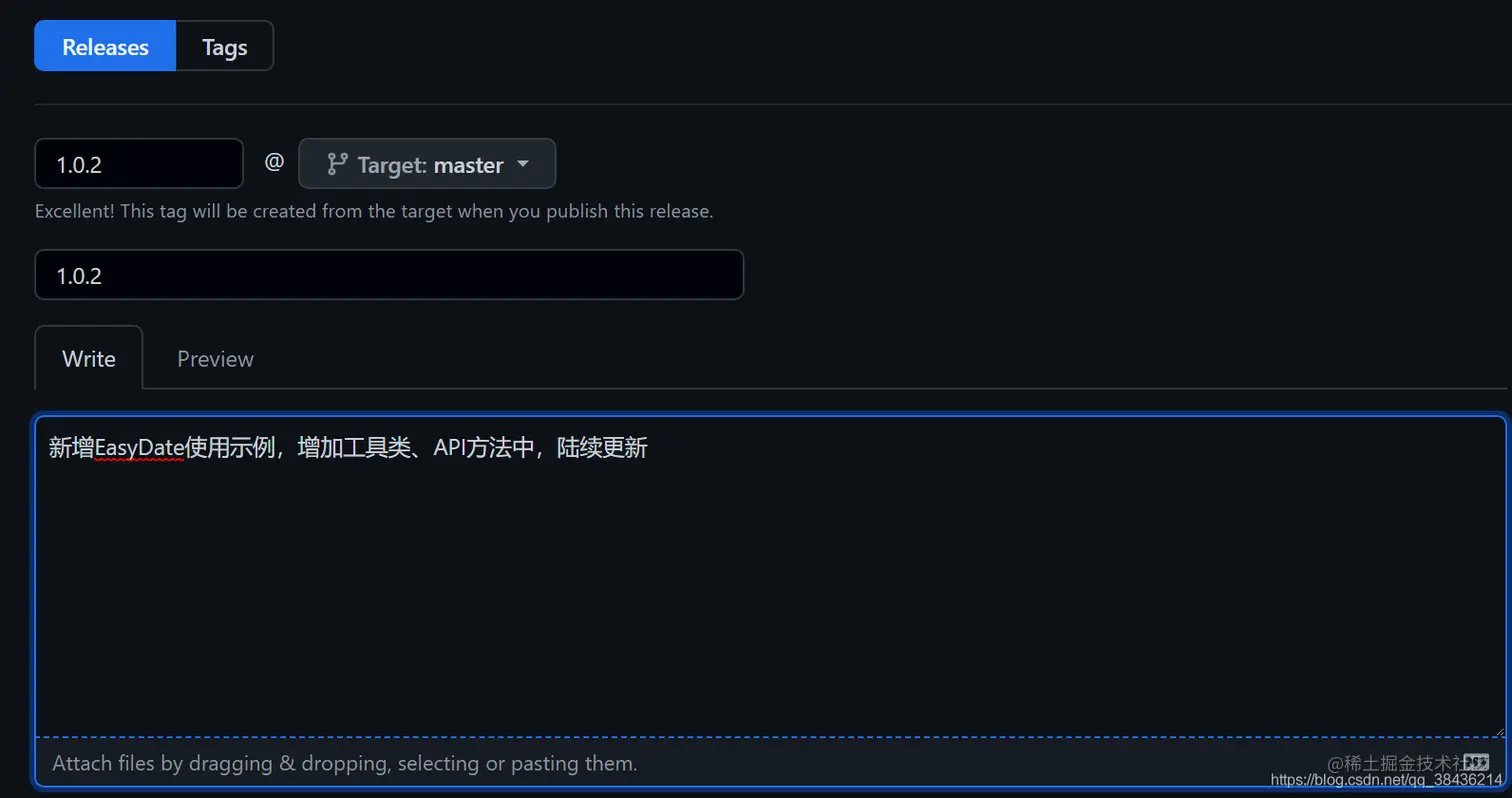1512x798 pixels.
Task: Click the blog.csdn.net watermark URL
Action: click(1387, 780)
